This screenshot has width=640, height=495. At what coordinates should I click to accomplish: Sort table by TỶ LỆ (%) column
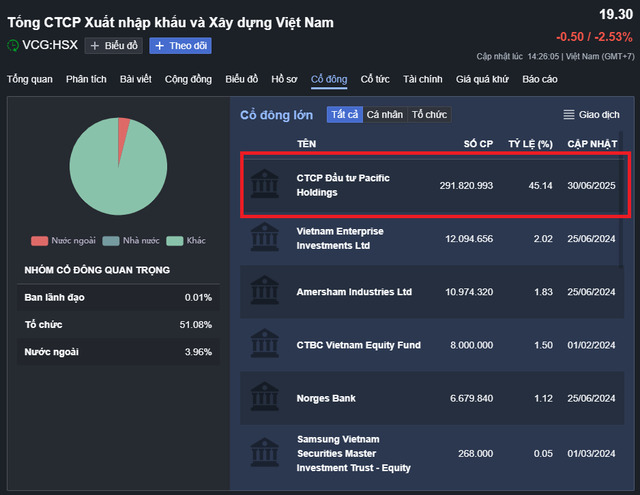pyautogui.click(x=530, y=144)
